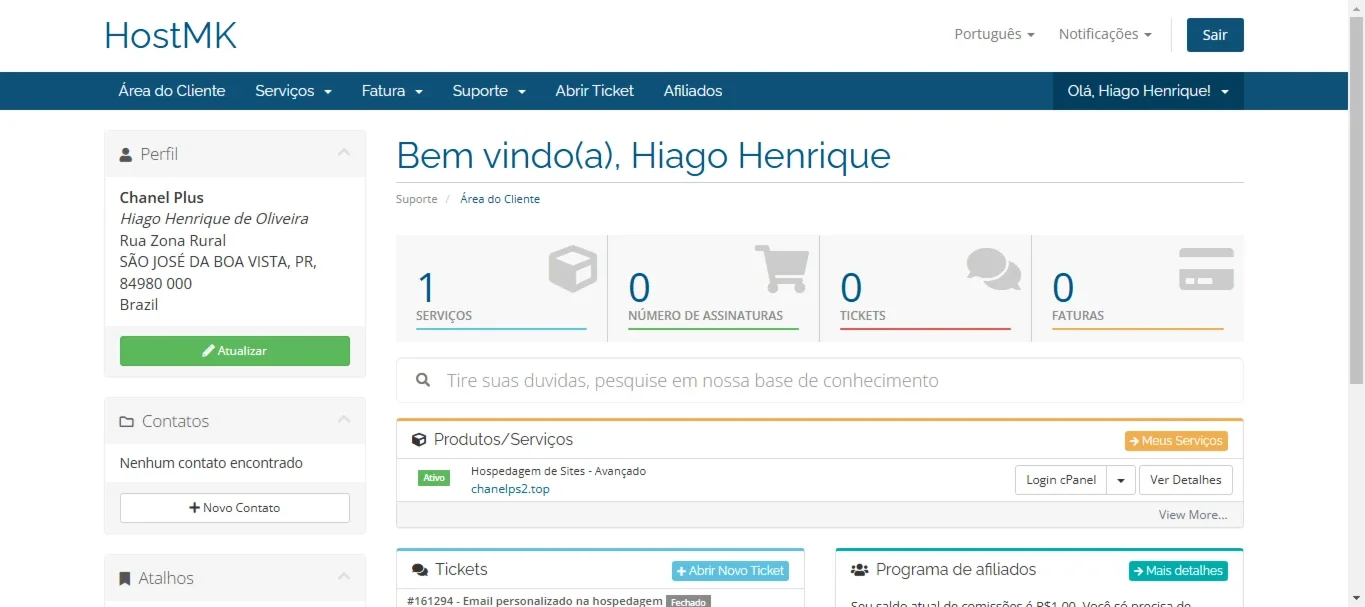Click the Atalhos bookmark icon
Screen dimensions: 1365x607
point(125,579)
